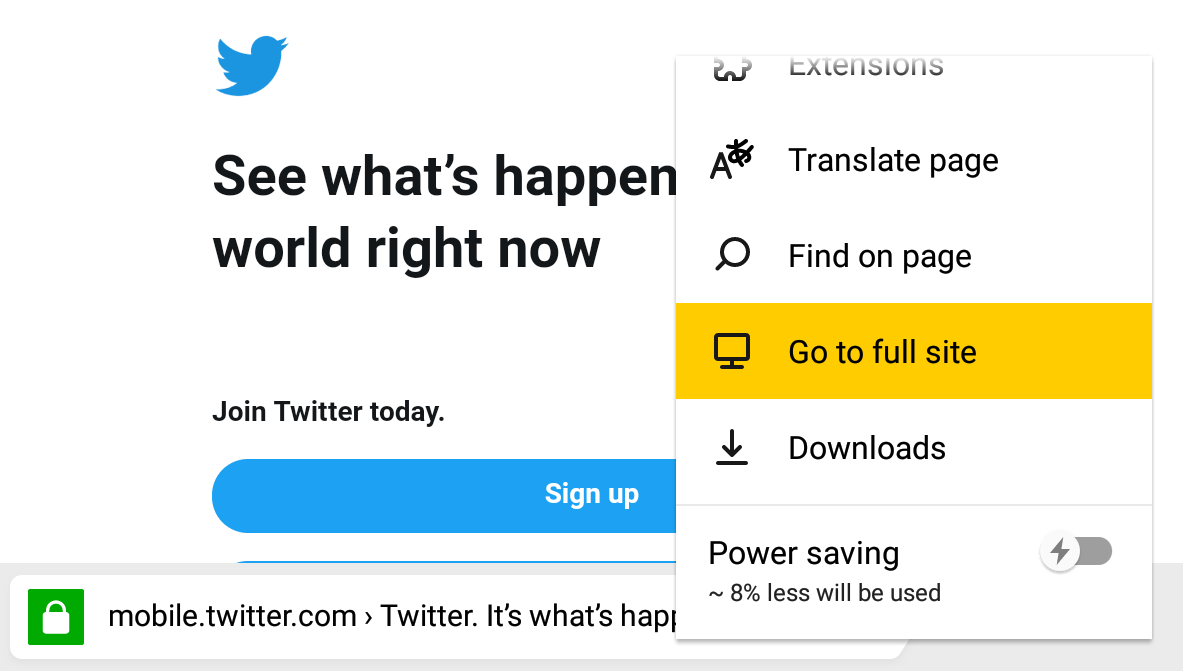Click the Downloads arrow icon
1183x671 pixels.
[x=731, y=448]
